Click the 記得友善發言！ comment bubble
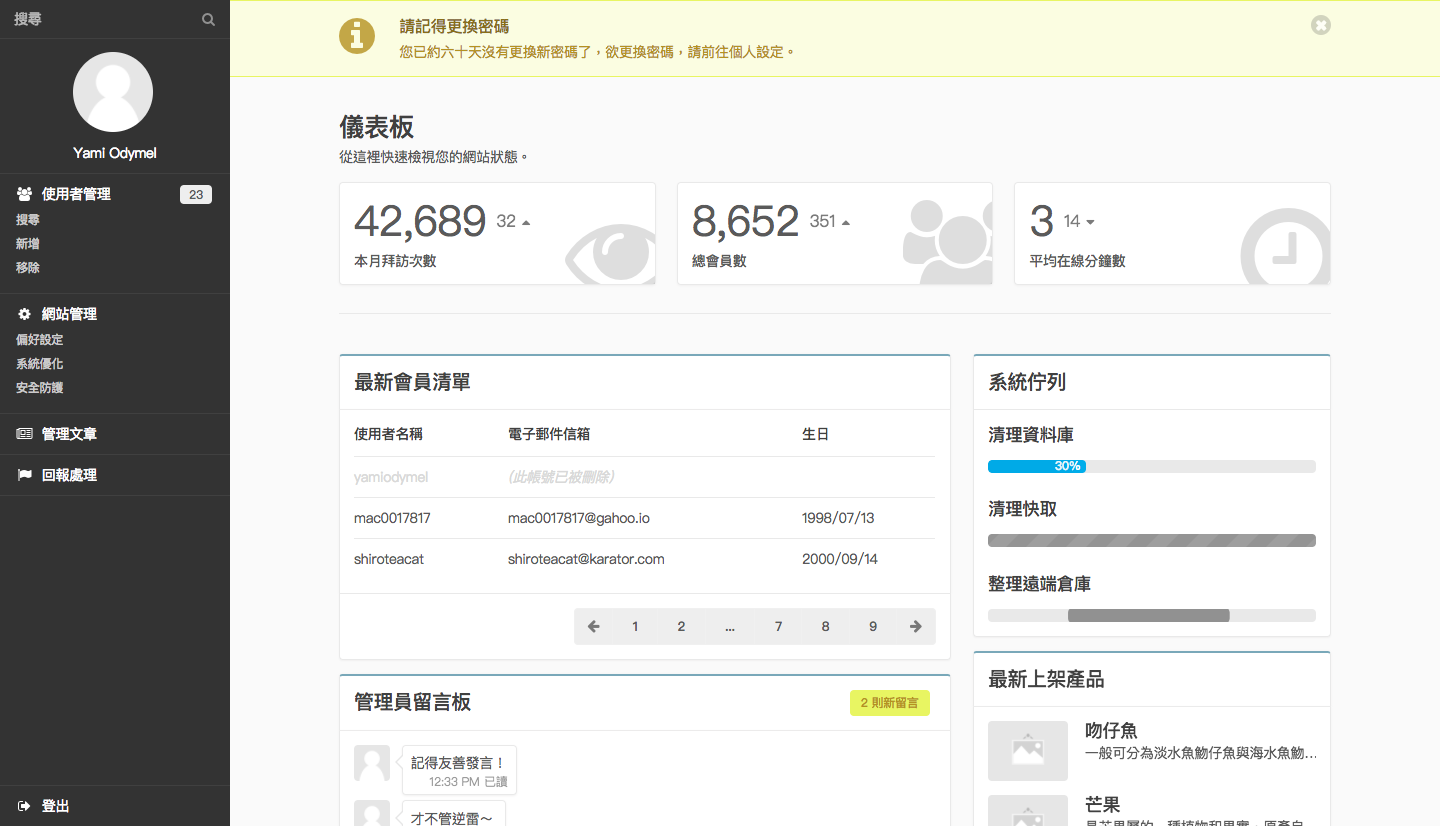 (x=459, y=770)
